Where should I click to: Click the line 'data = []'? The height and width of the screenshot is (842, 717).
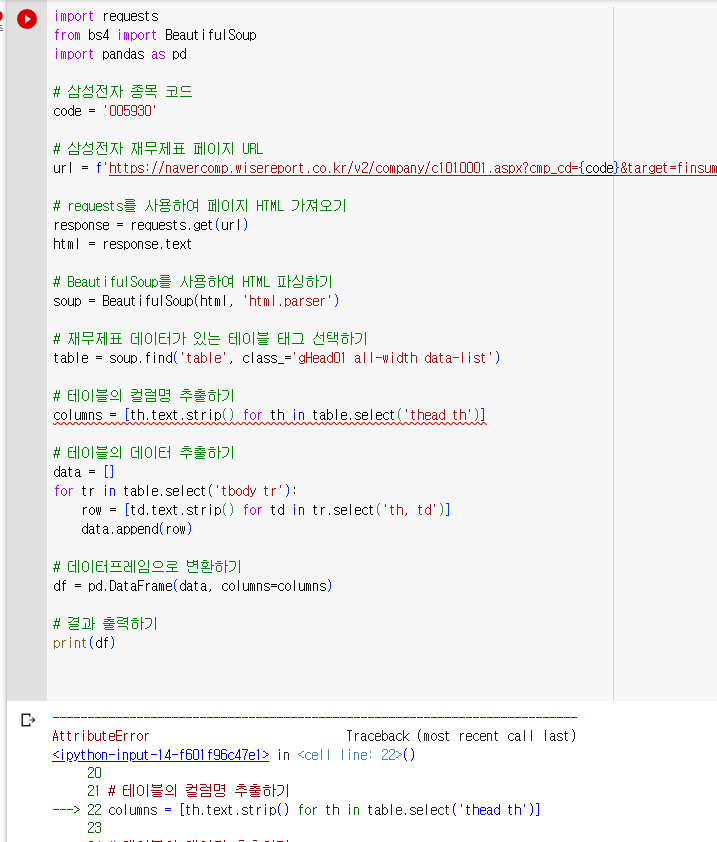[x=83, y=472]
